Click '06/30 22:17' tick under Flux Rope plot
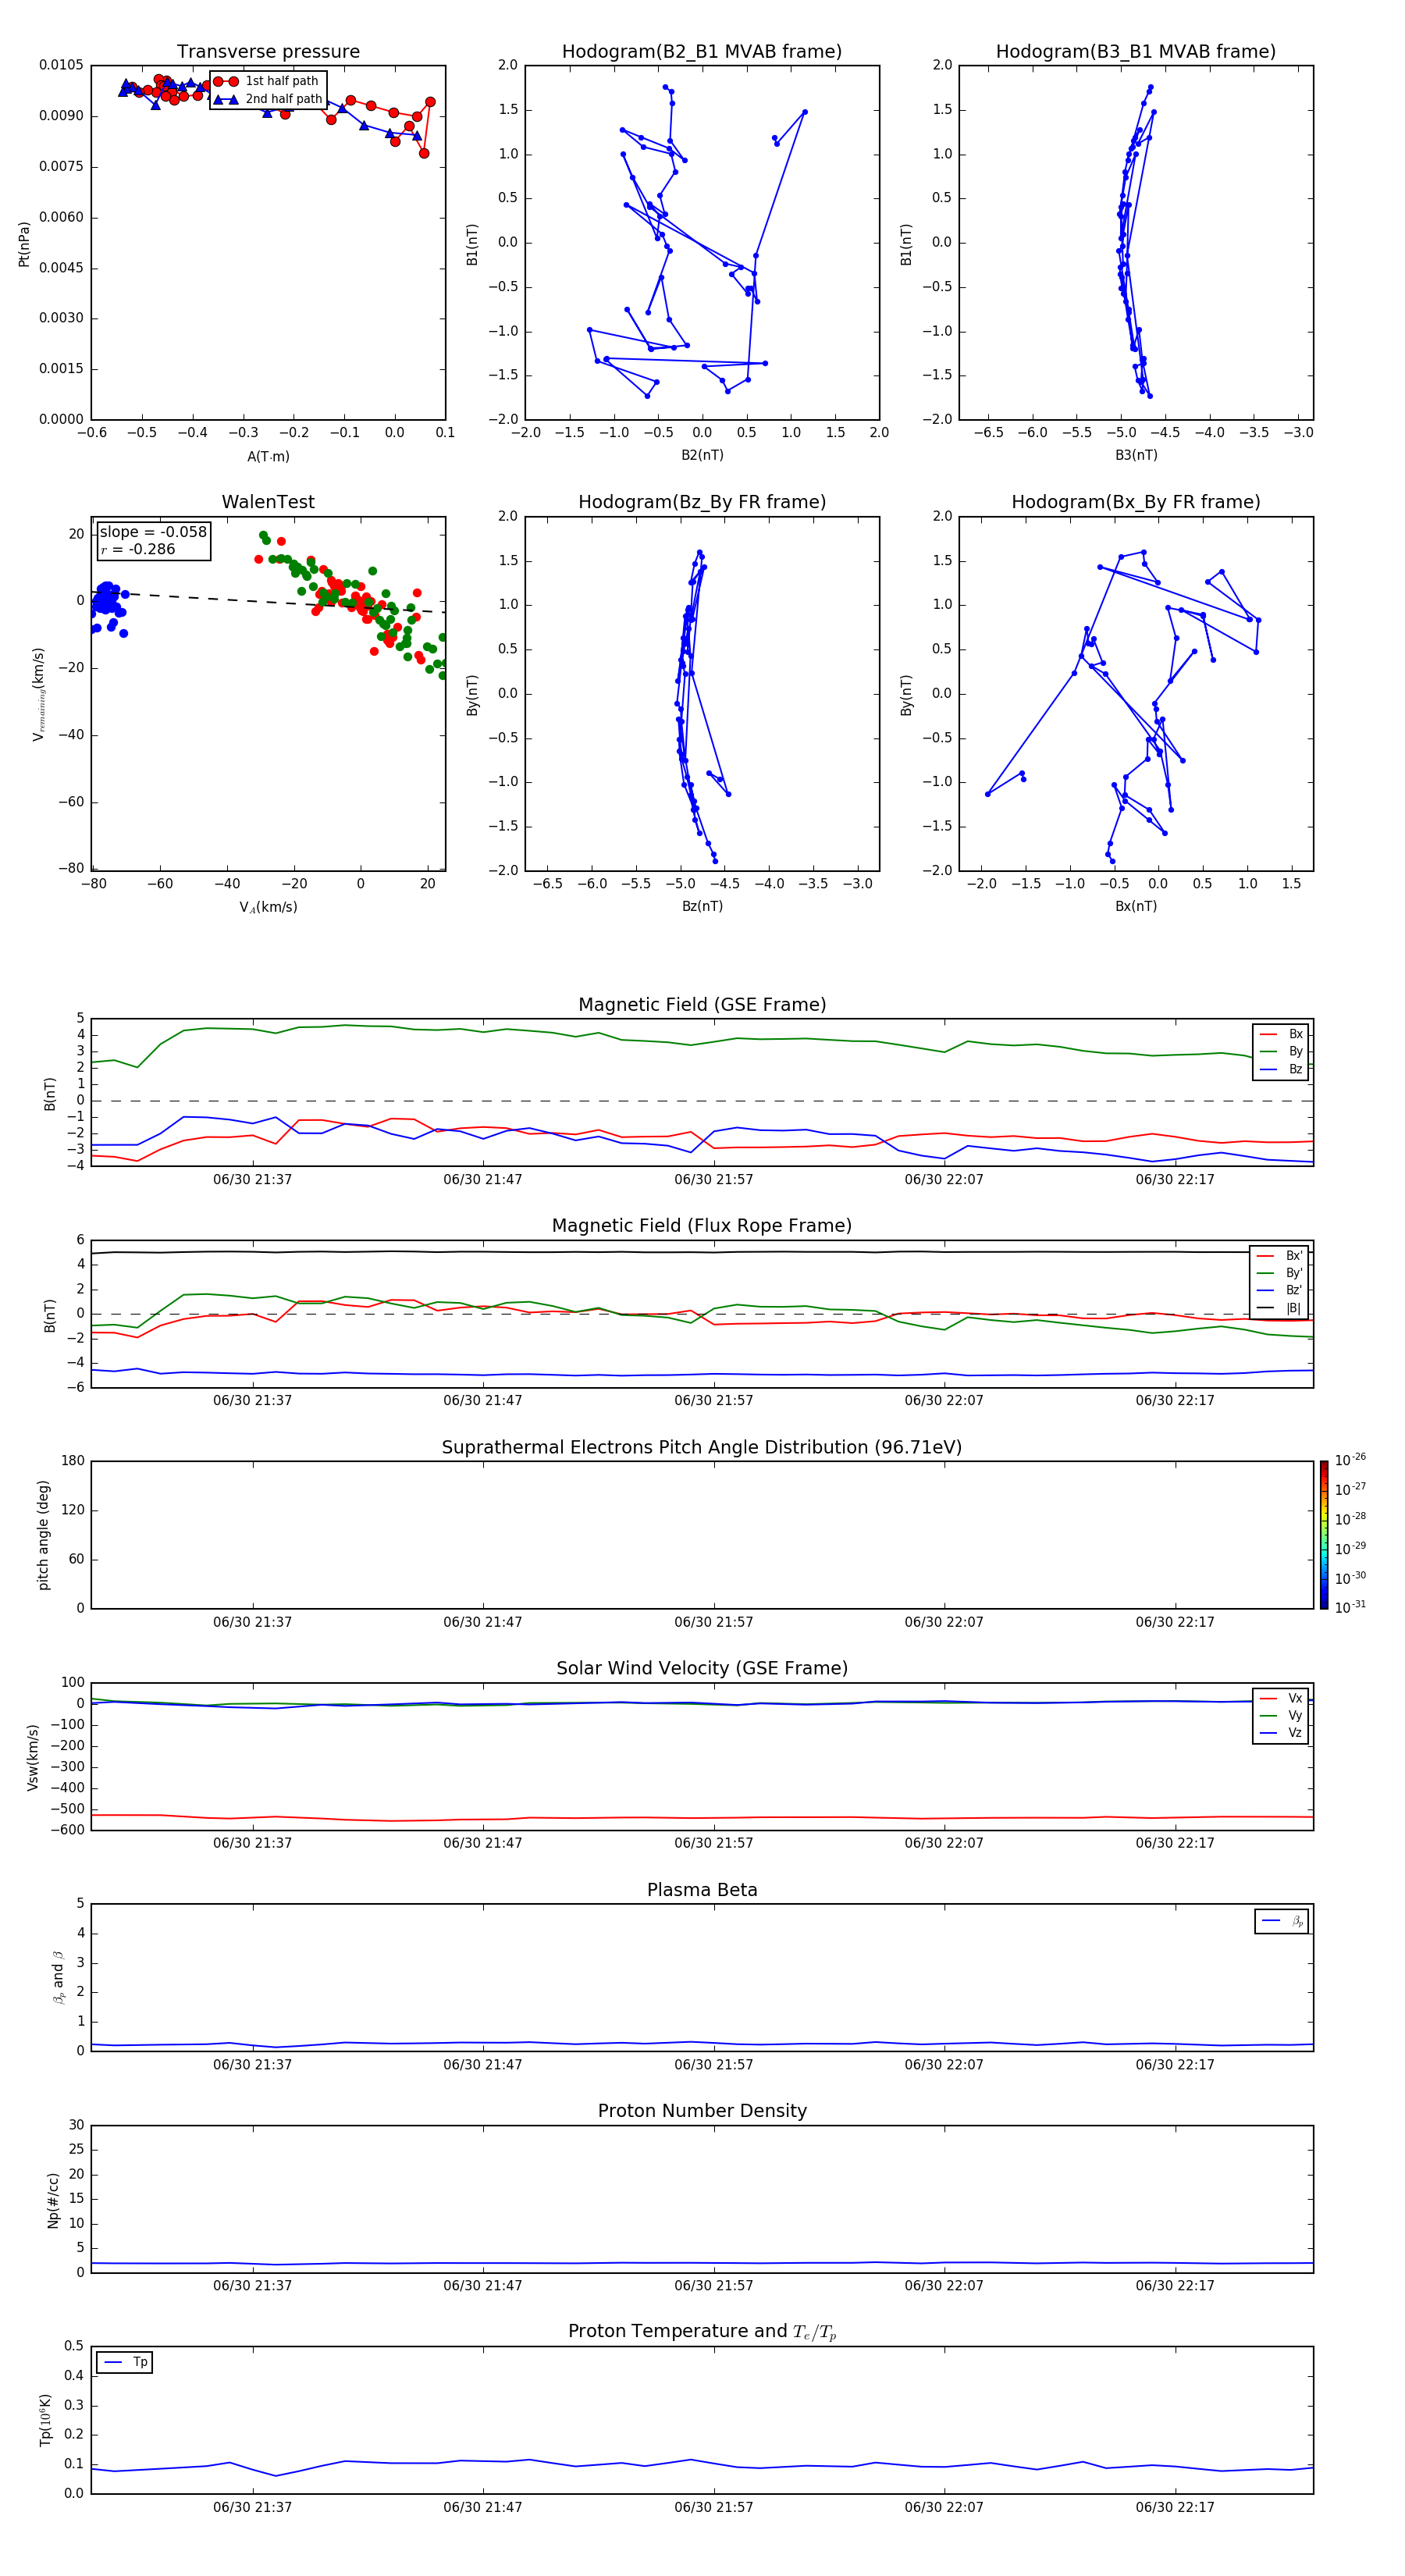 [1174, 1401]
